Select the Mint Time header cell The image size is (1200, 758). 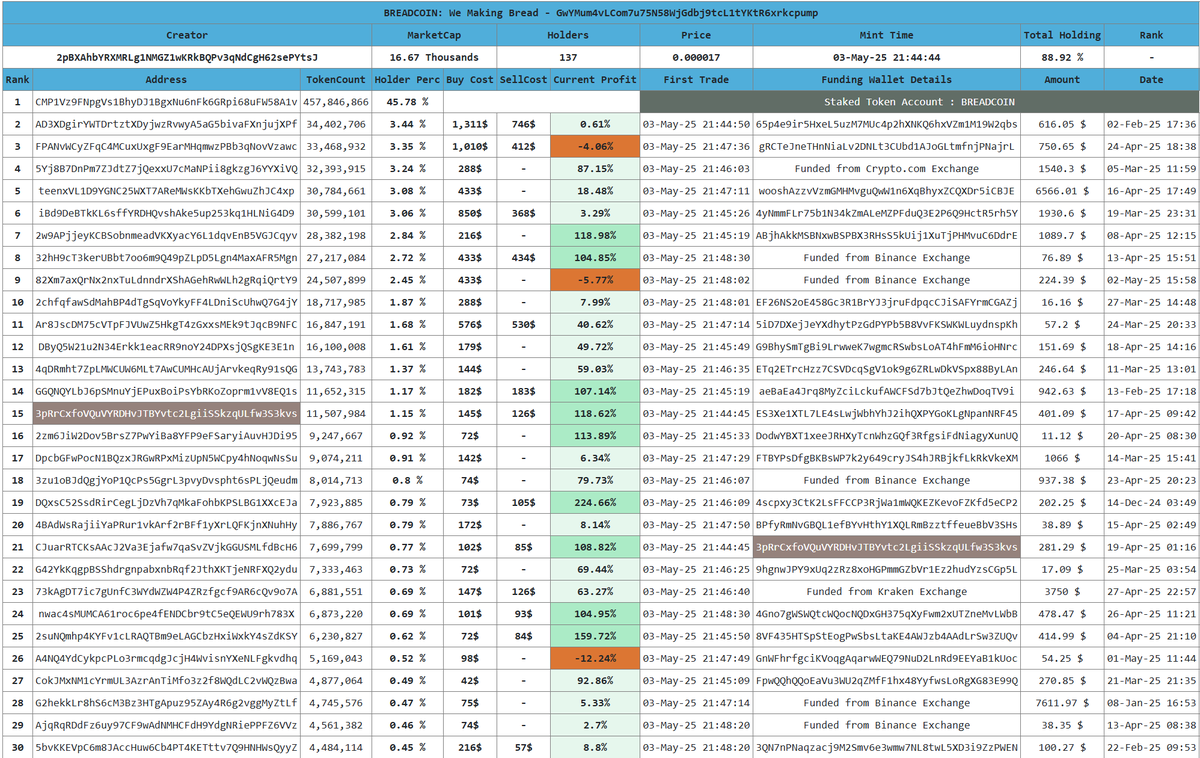(886, 35)
